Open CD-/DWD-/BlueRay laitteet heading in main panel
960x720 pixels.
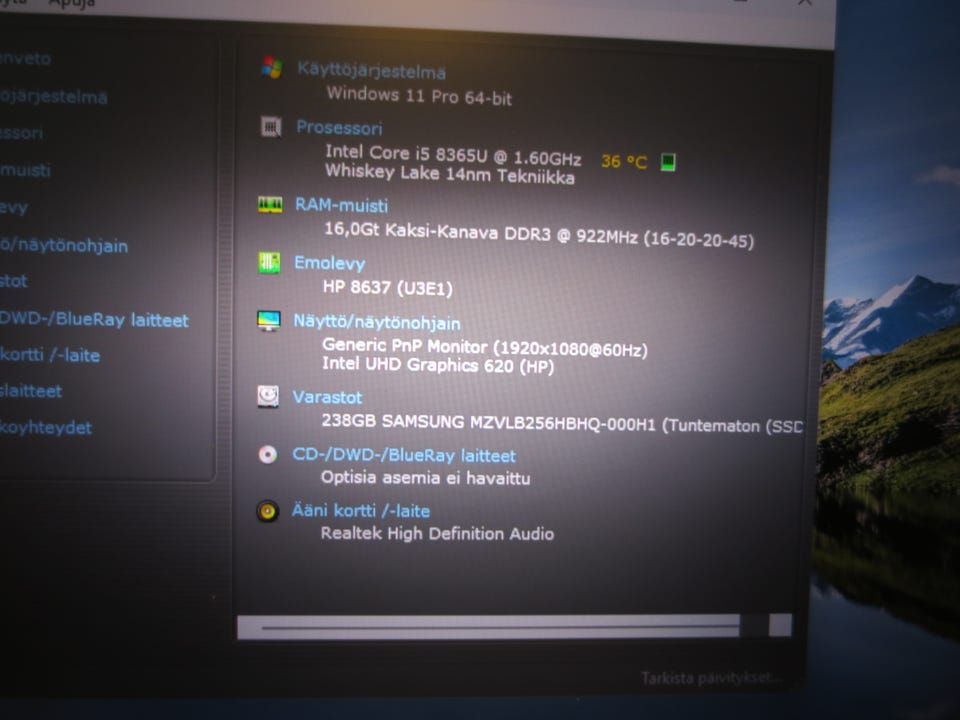[x=404, y=455]
